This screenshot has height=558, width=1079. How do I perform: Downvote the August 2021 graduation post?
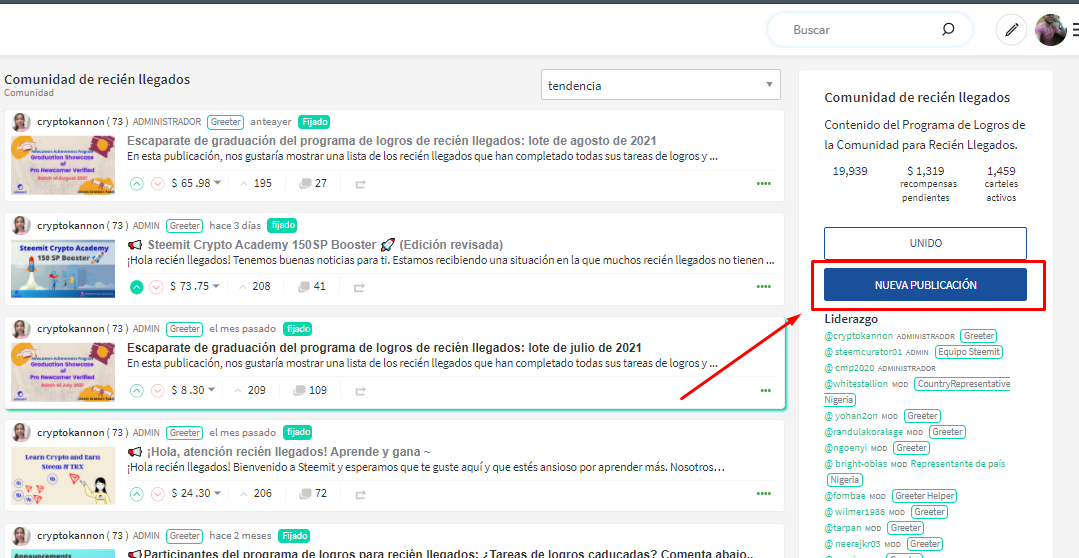click(x=158, y=184)
